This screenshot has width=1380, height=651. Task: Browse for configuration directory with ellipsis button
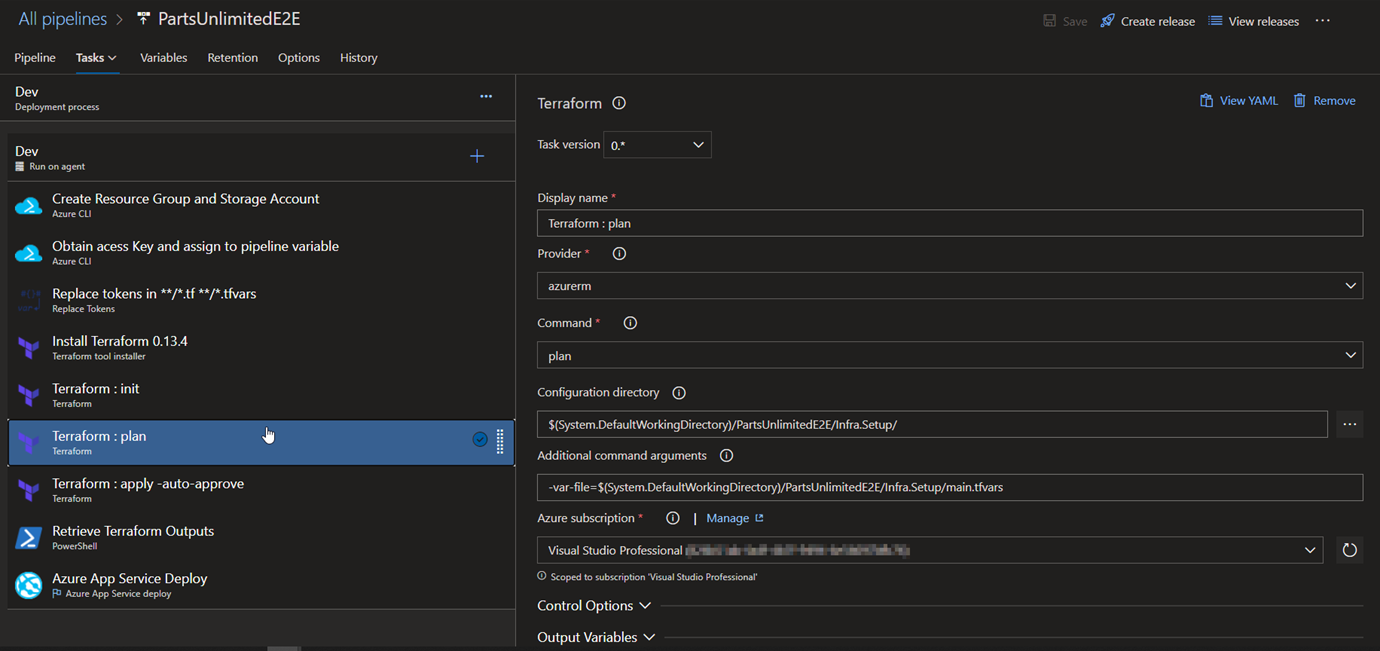pyautogui.click(x=1349, y=424)
